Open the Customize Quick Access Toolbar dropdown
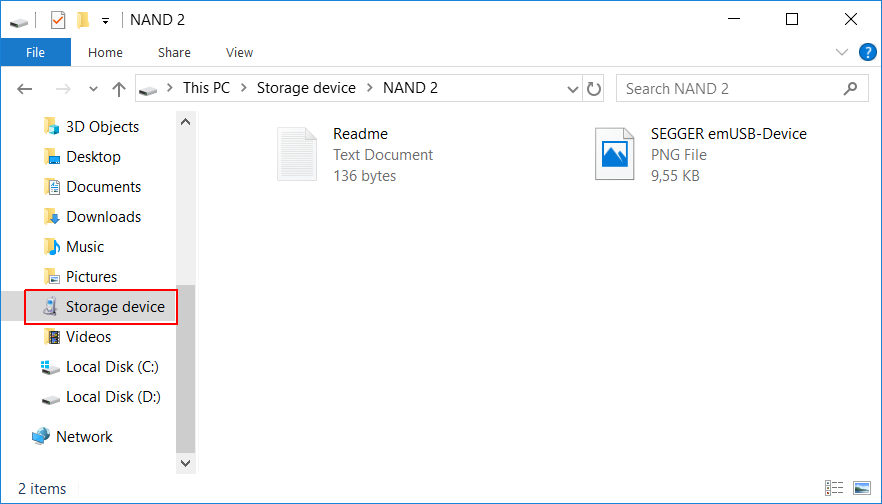882x504 pixels. pyautogui.click(x=105, y=20)
